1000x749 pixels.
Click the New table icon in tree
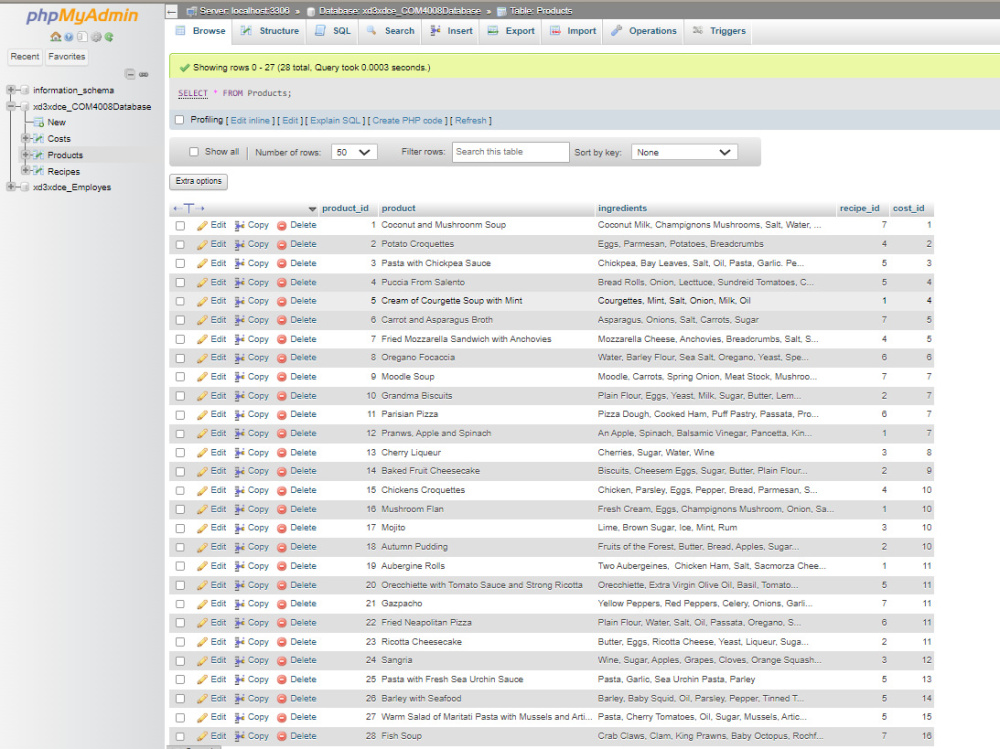(39, 122)
